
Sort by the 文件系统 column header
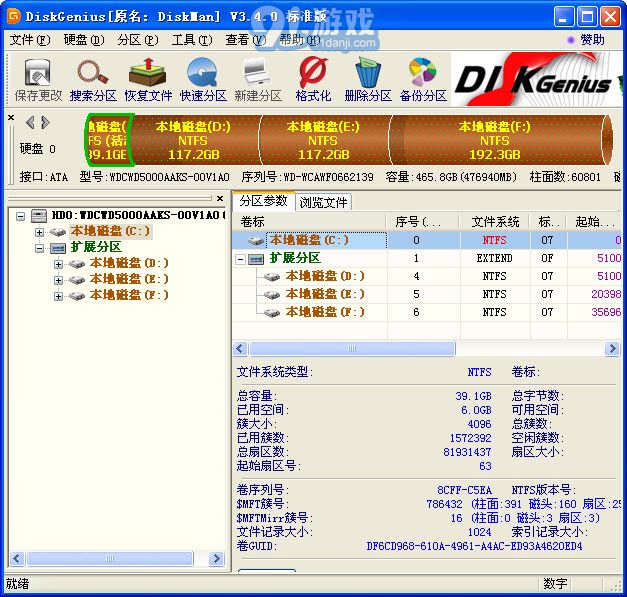pos(495,222)
